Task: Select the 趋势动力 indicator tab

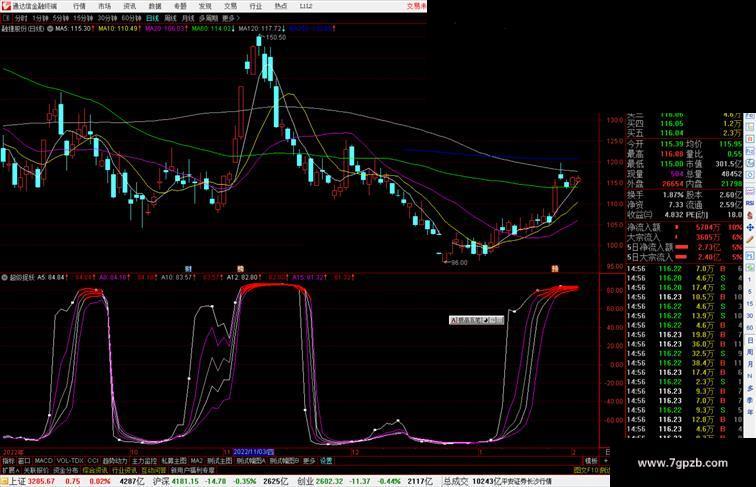Action: click(x=115, y=461)
